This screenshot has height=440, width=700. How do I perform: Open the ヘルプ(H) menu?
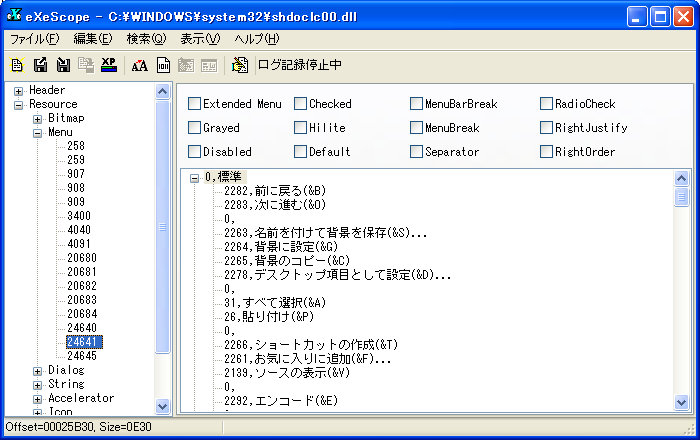[x=256, y=39]
